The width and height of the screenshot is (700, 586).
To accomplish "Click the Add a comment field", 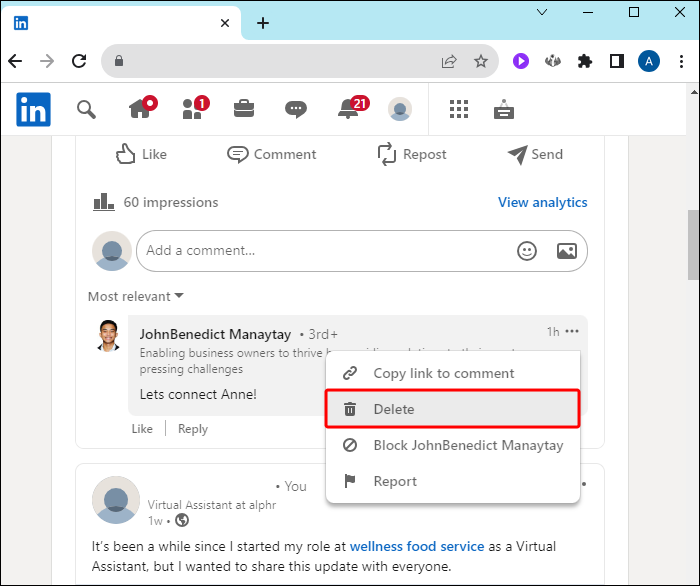I will pos(320,251).
